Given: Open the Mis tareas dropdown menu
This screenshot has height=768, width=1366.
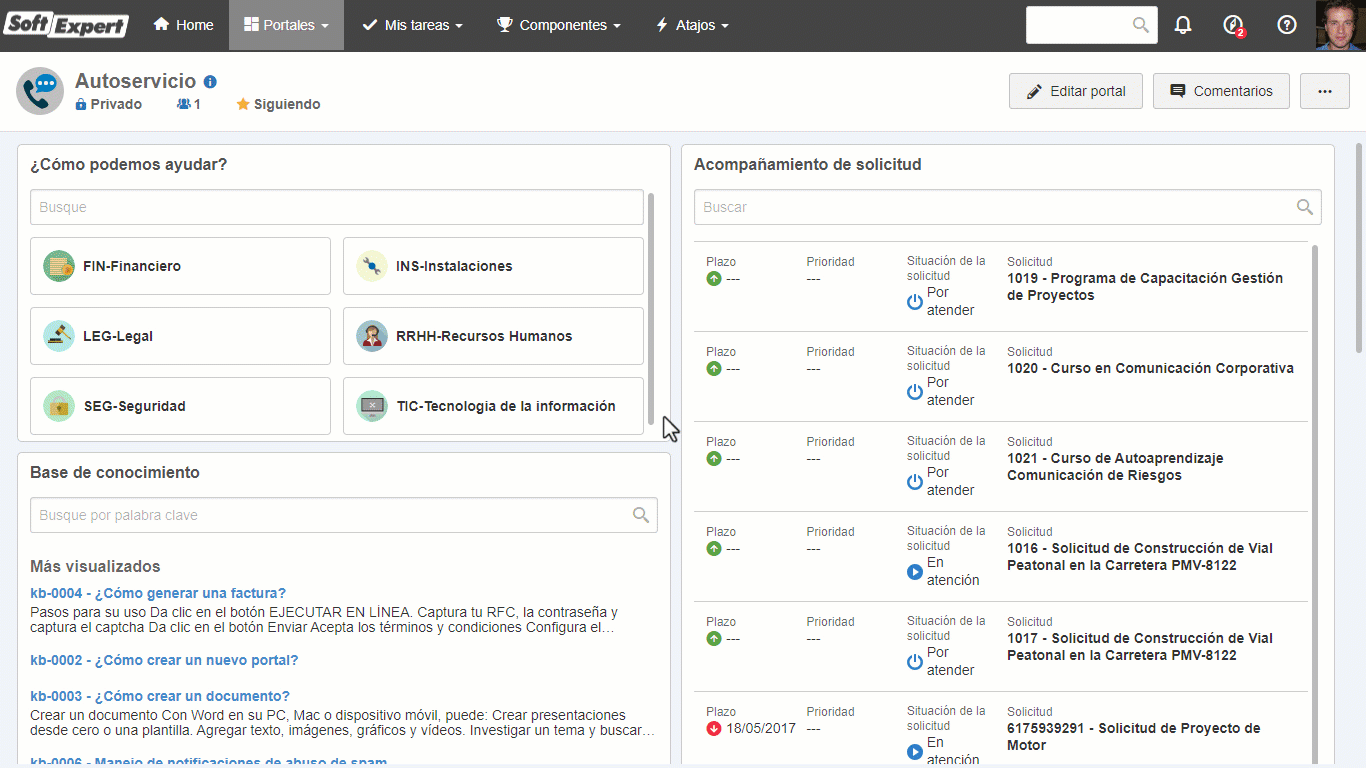Looking at the screenshot, I should [412, 25].
